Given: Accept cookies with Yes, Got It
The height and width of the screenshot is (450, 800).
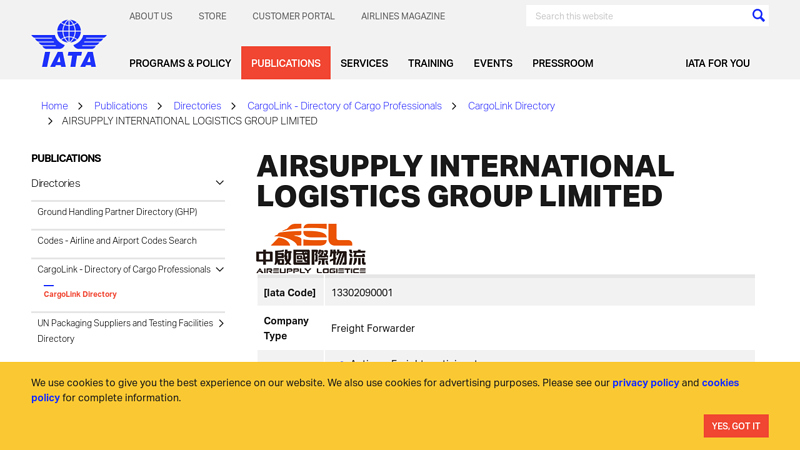Looking at the screenshot, I should tap(736, 426).
